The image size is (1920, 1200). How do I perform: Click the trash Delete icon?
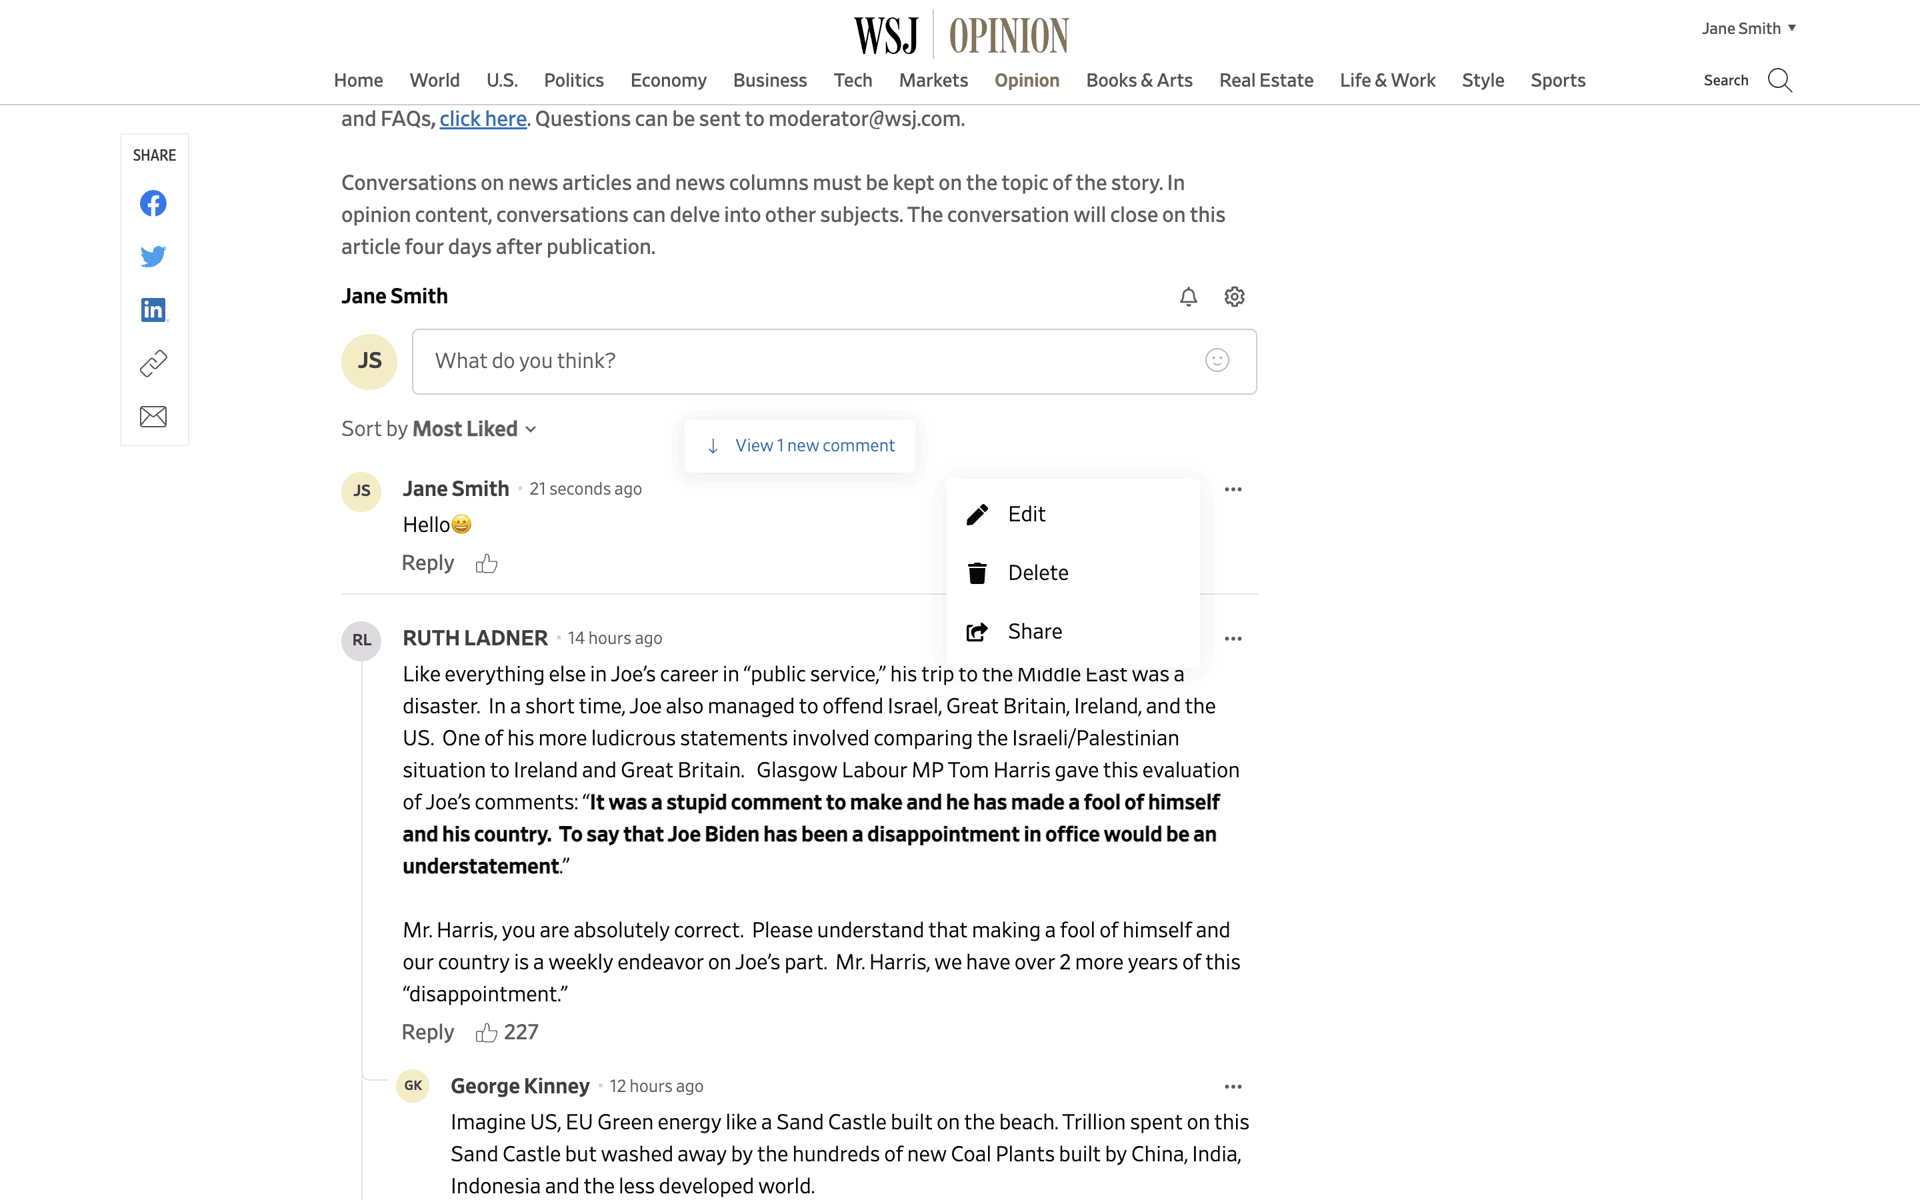[x=977, y=573]
